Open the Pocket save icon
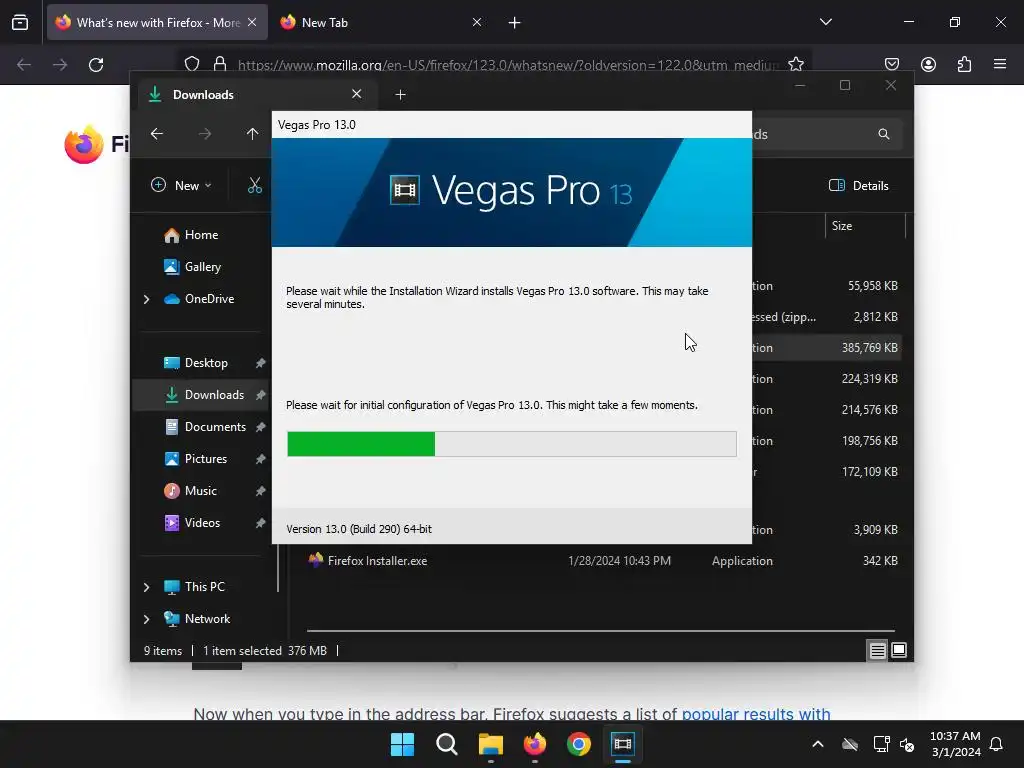Image resolution: width=1024 pixels, height=768 pixels. (891, 64)
